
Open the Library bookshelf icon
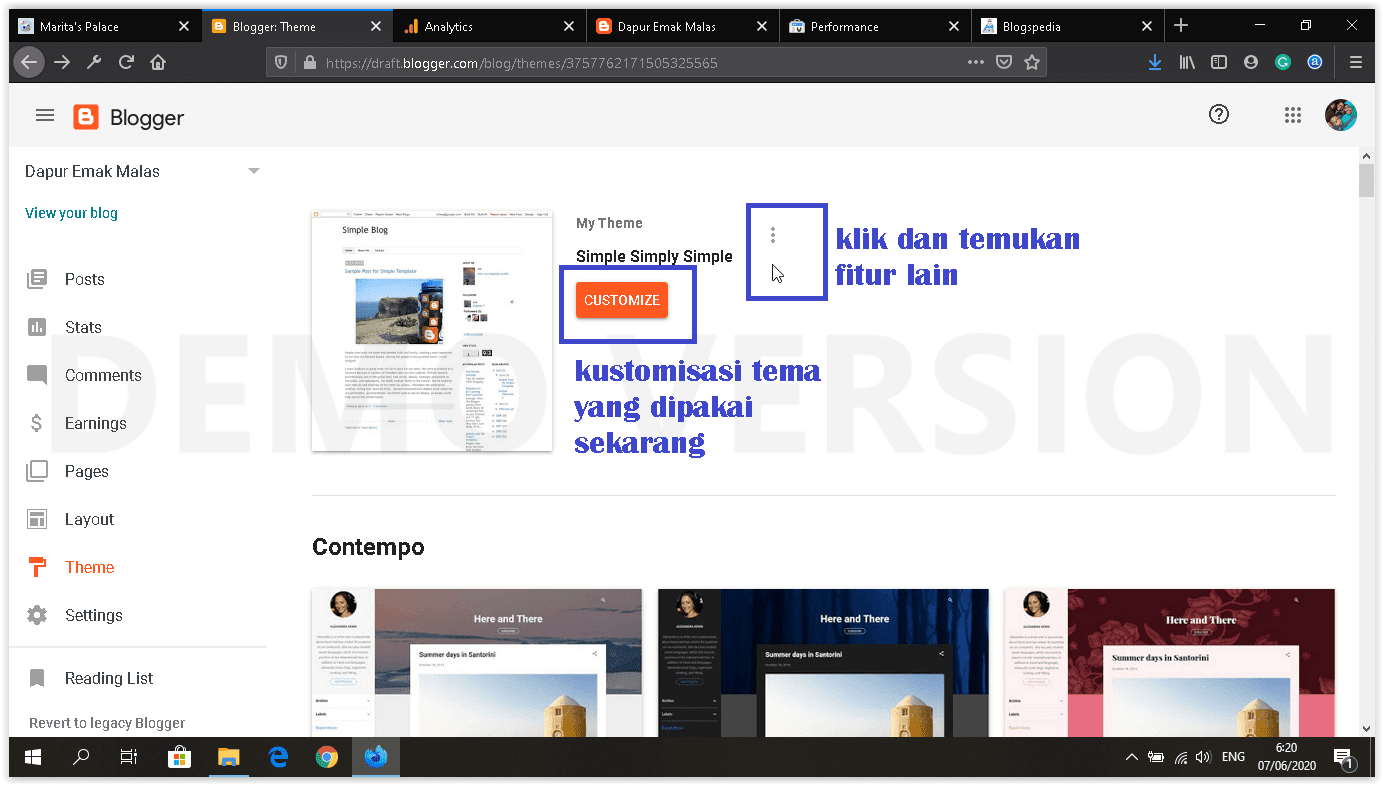[x=1187, y=62]
